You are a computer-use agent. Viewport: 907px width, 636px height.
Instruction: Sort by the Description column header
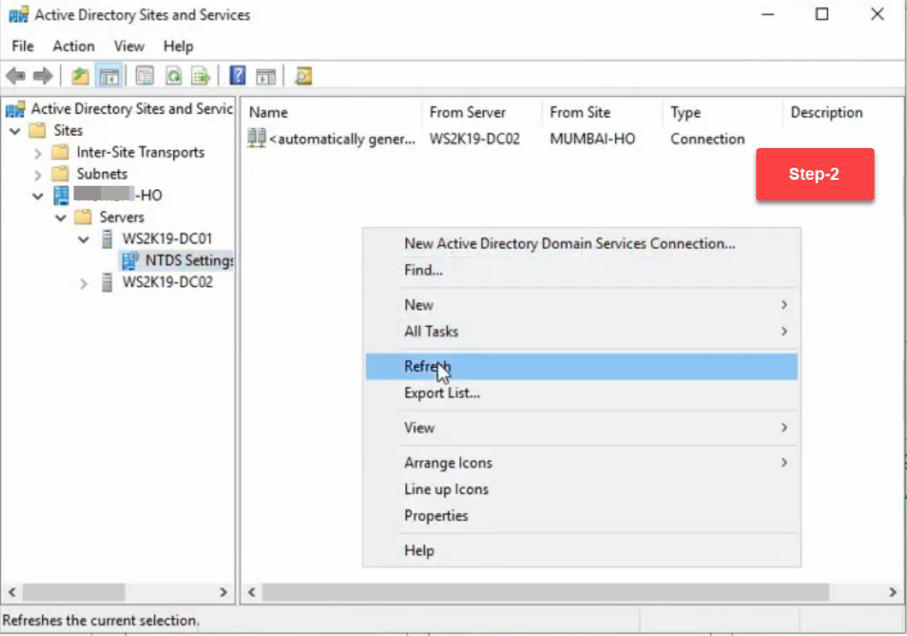click(843, 112)
